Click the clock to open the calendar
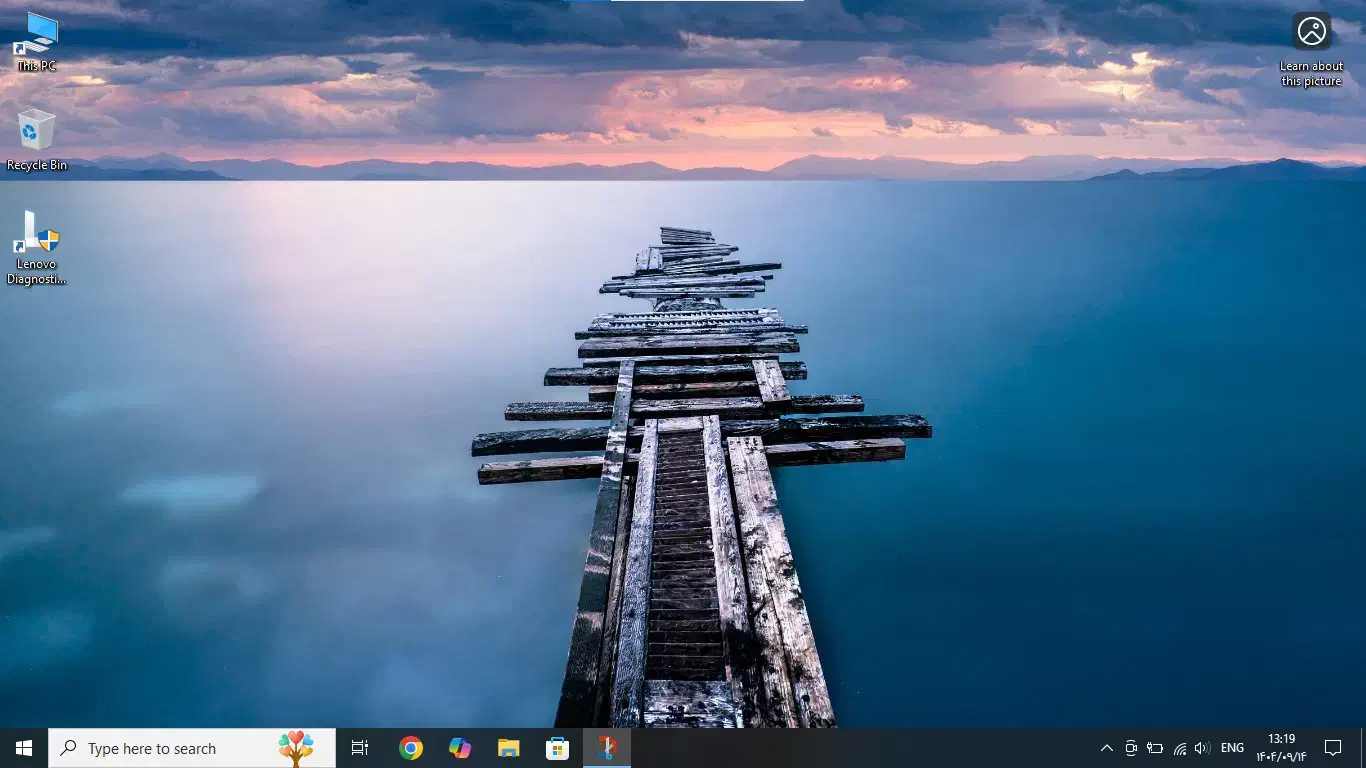1366x768 pixels. pyautogui.click(x=1280, y=747)
